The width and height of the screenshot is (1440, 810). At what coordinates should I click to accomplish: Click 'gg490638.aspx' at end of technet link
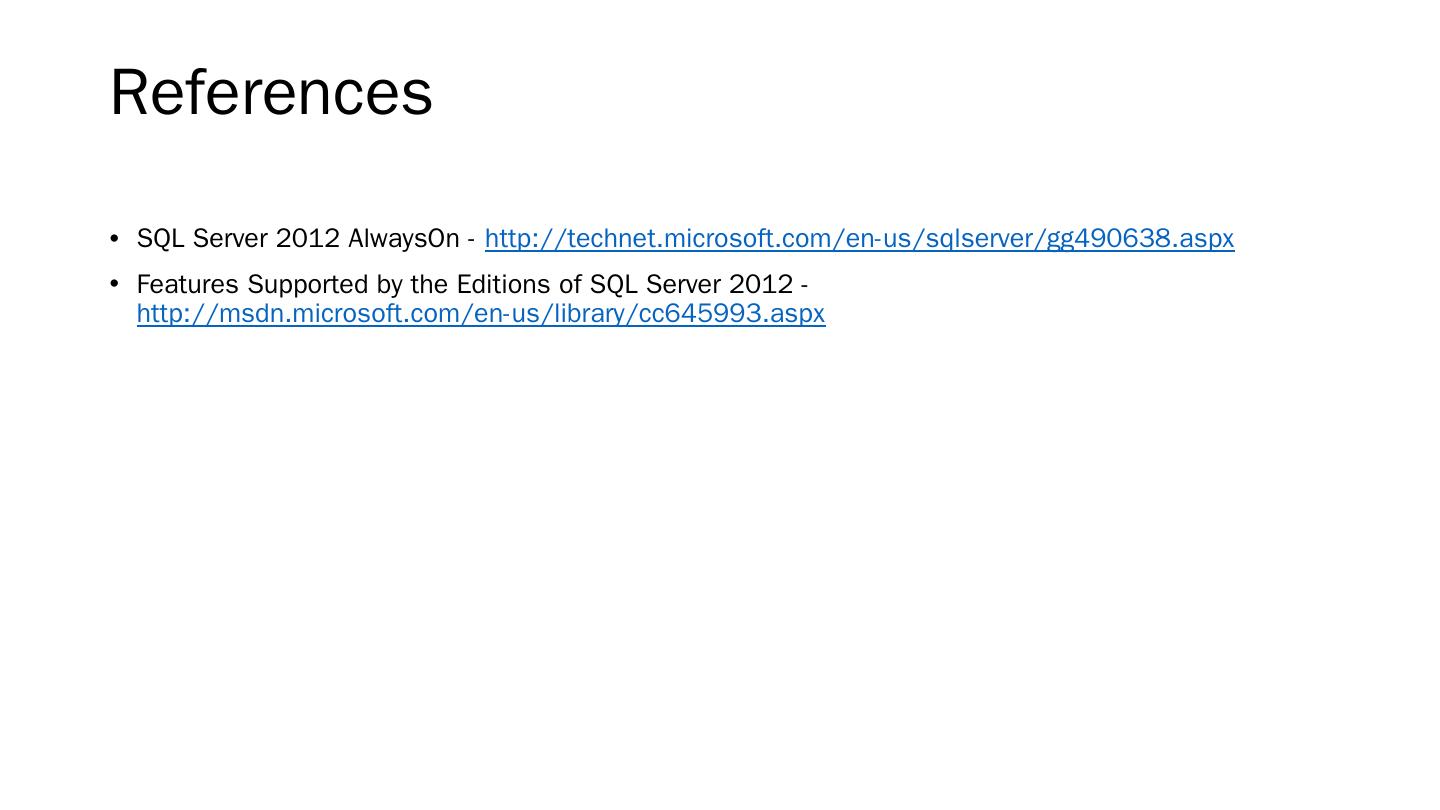pyautogui.click(x=1140, y=239)
